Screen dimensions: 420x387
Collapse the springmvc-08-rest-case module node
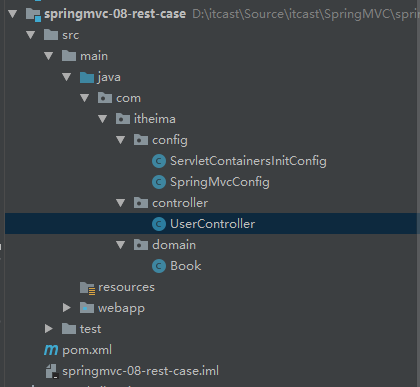13,14
